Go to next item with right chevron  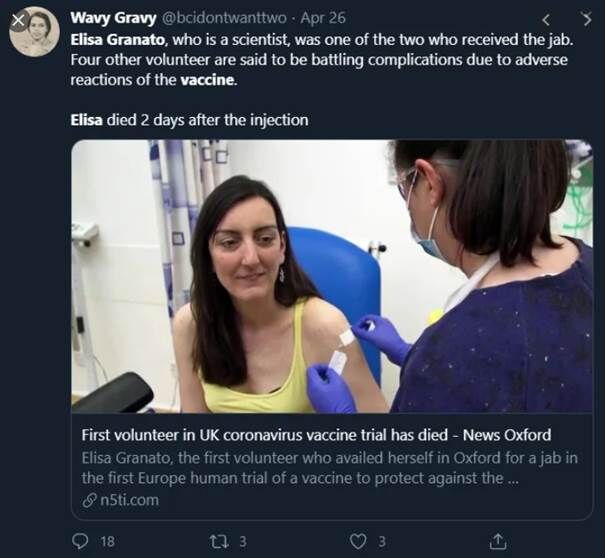pos(587,19)
